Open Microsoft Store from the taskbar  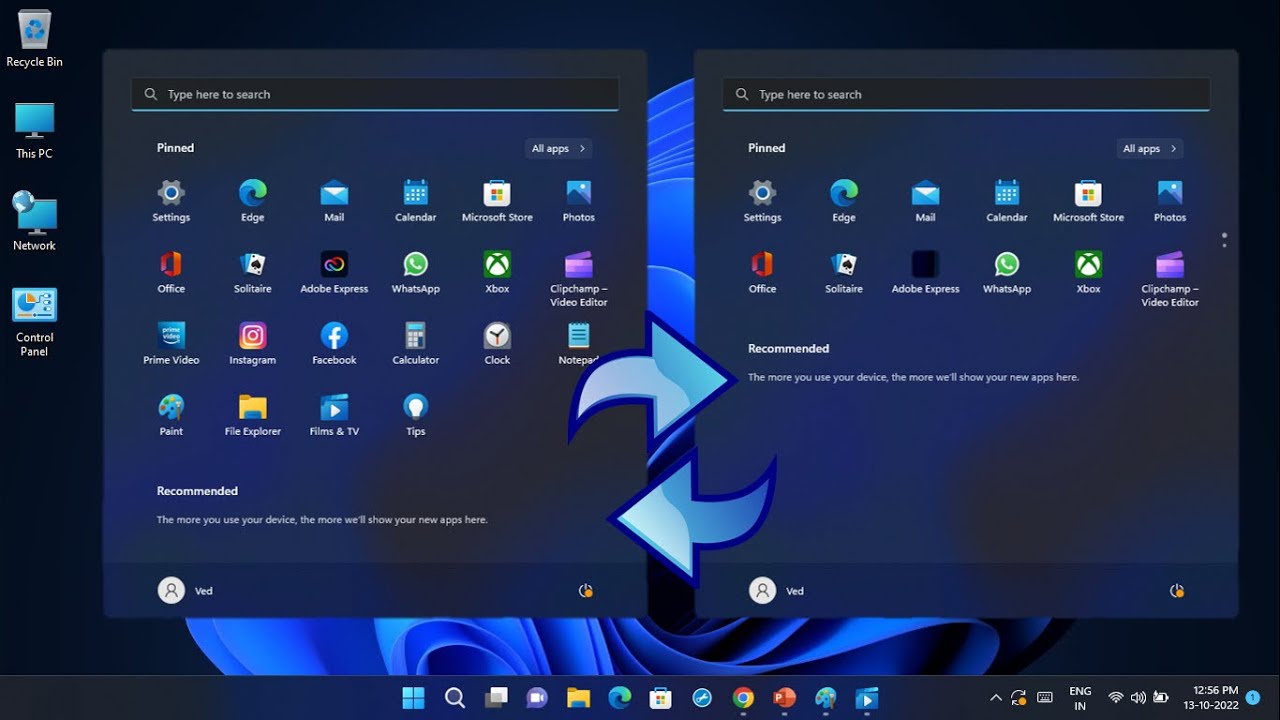(x=660, y=697)
